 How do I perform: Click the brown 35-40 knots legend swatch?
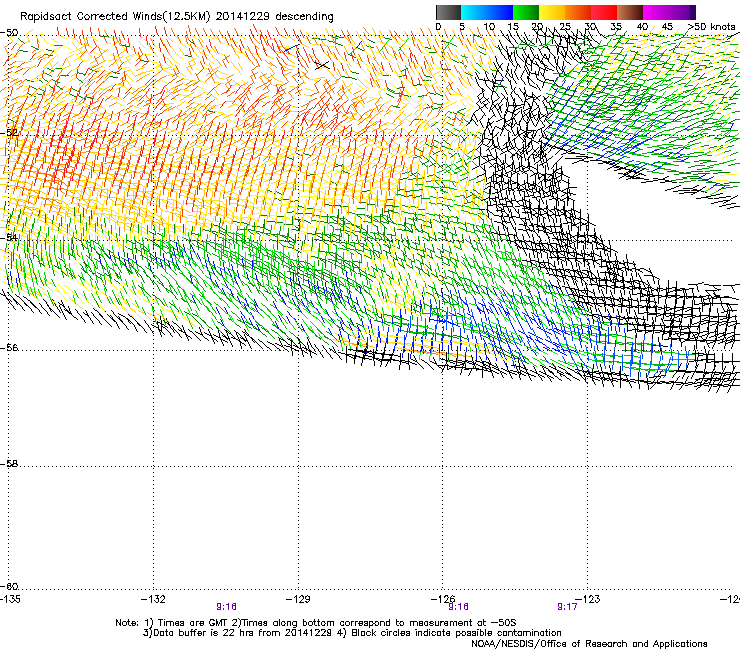click(630, 12)
